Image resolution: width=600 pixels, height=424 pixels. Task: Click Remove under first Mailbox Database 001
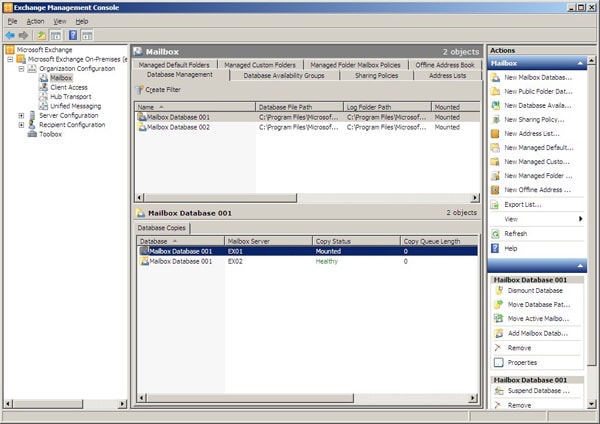tap(519, 348)
